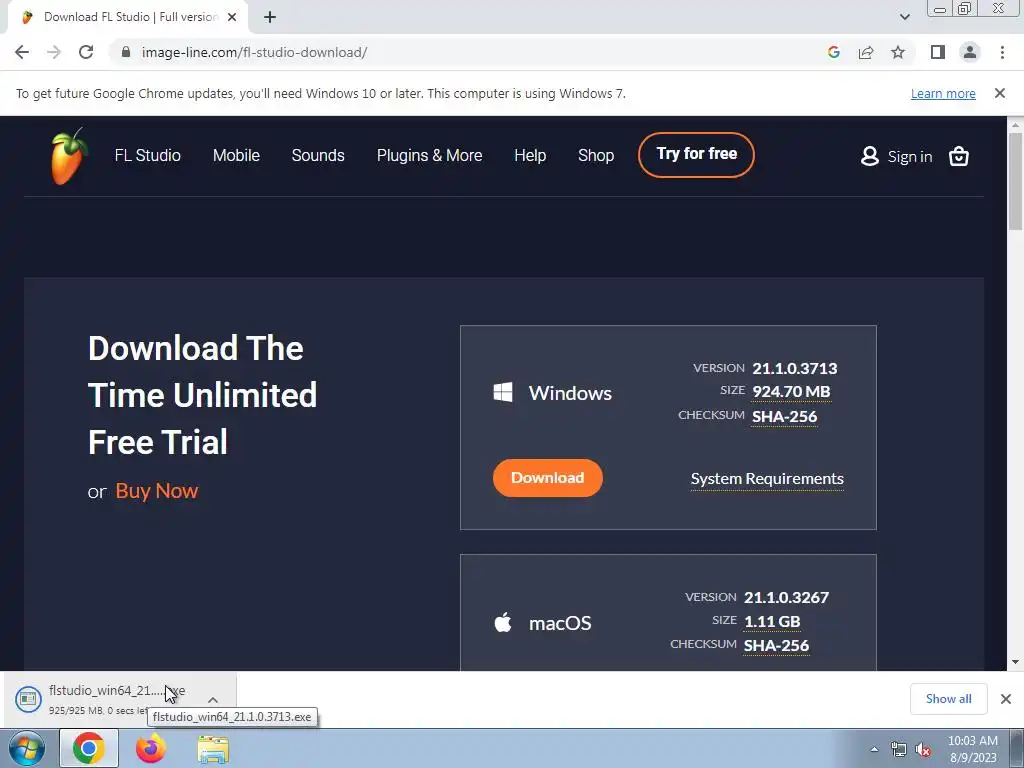
Task: Launch Firefox from the taskbar
Action: [x=151, y=748]
